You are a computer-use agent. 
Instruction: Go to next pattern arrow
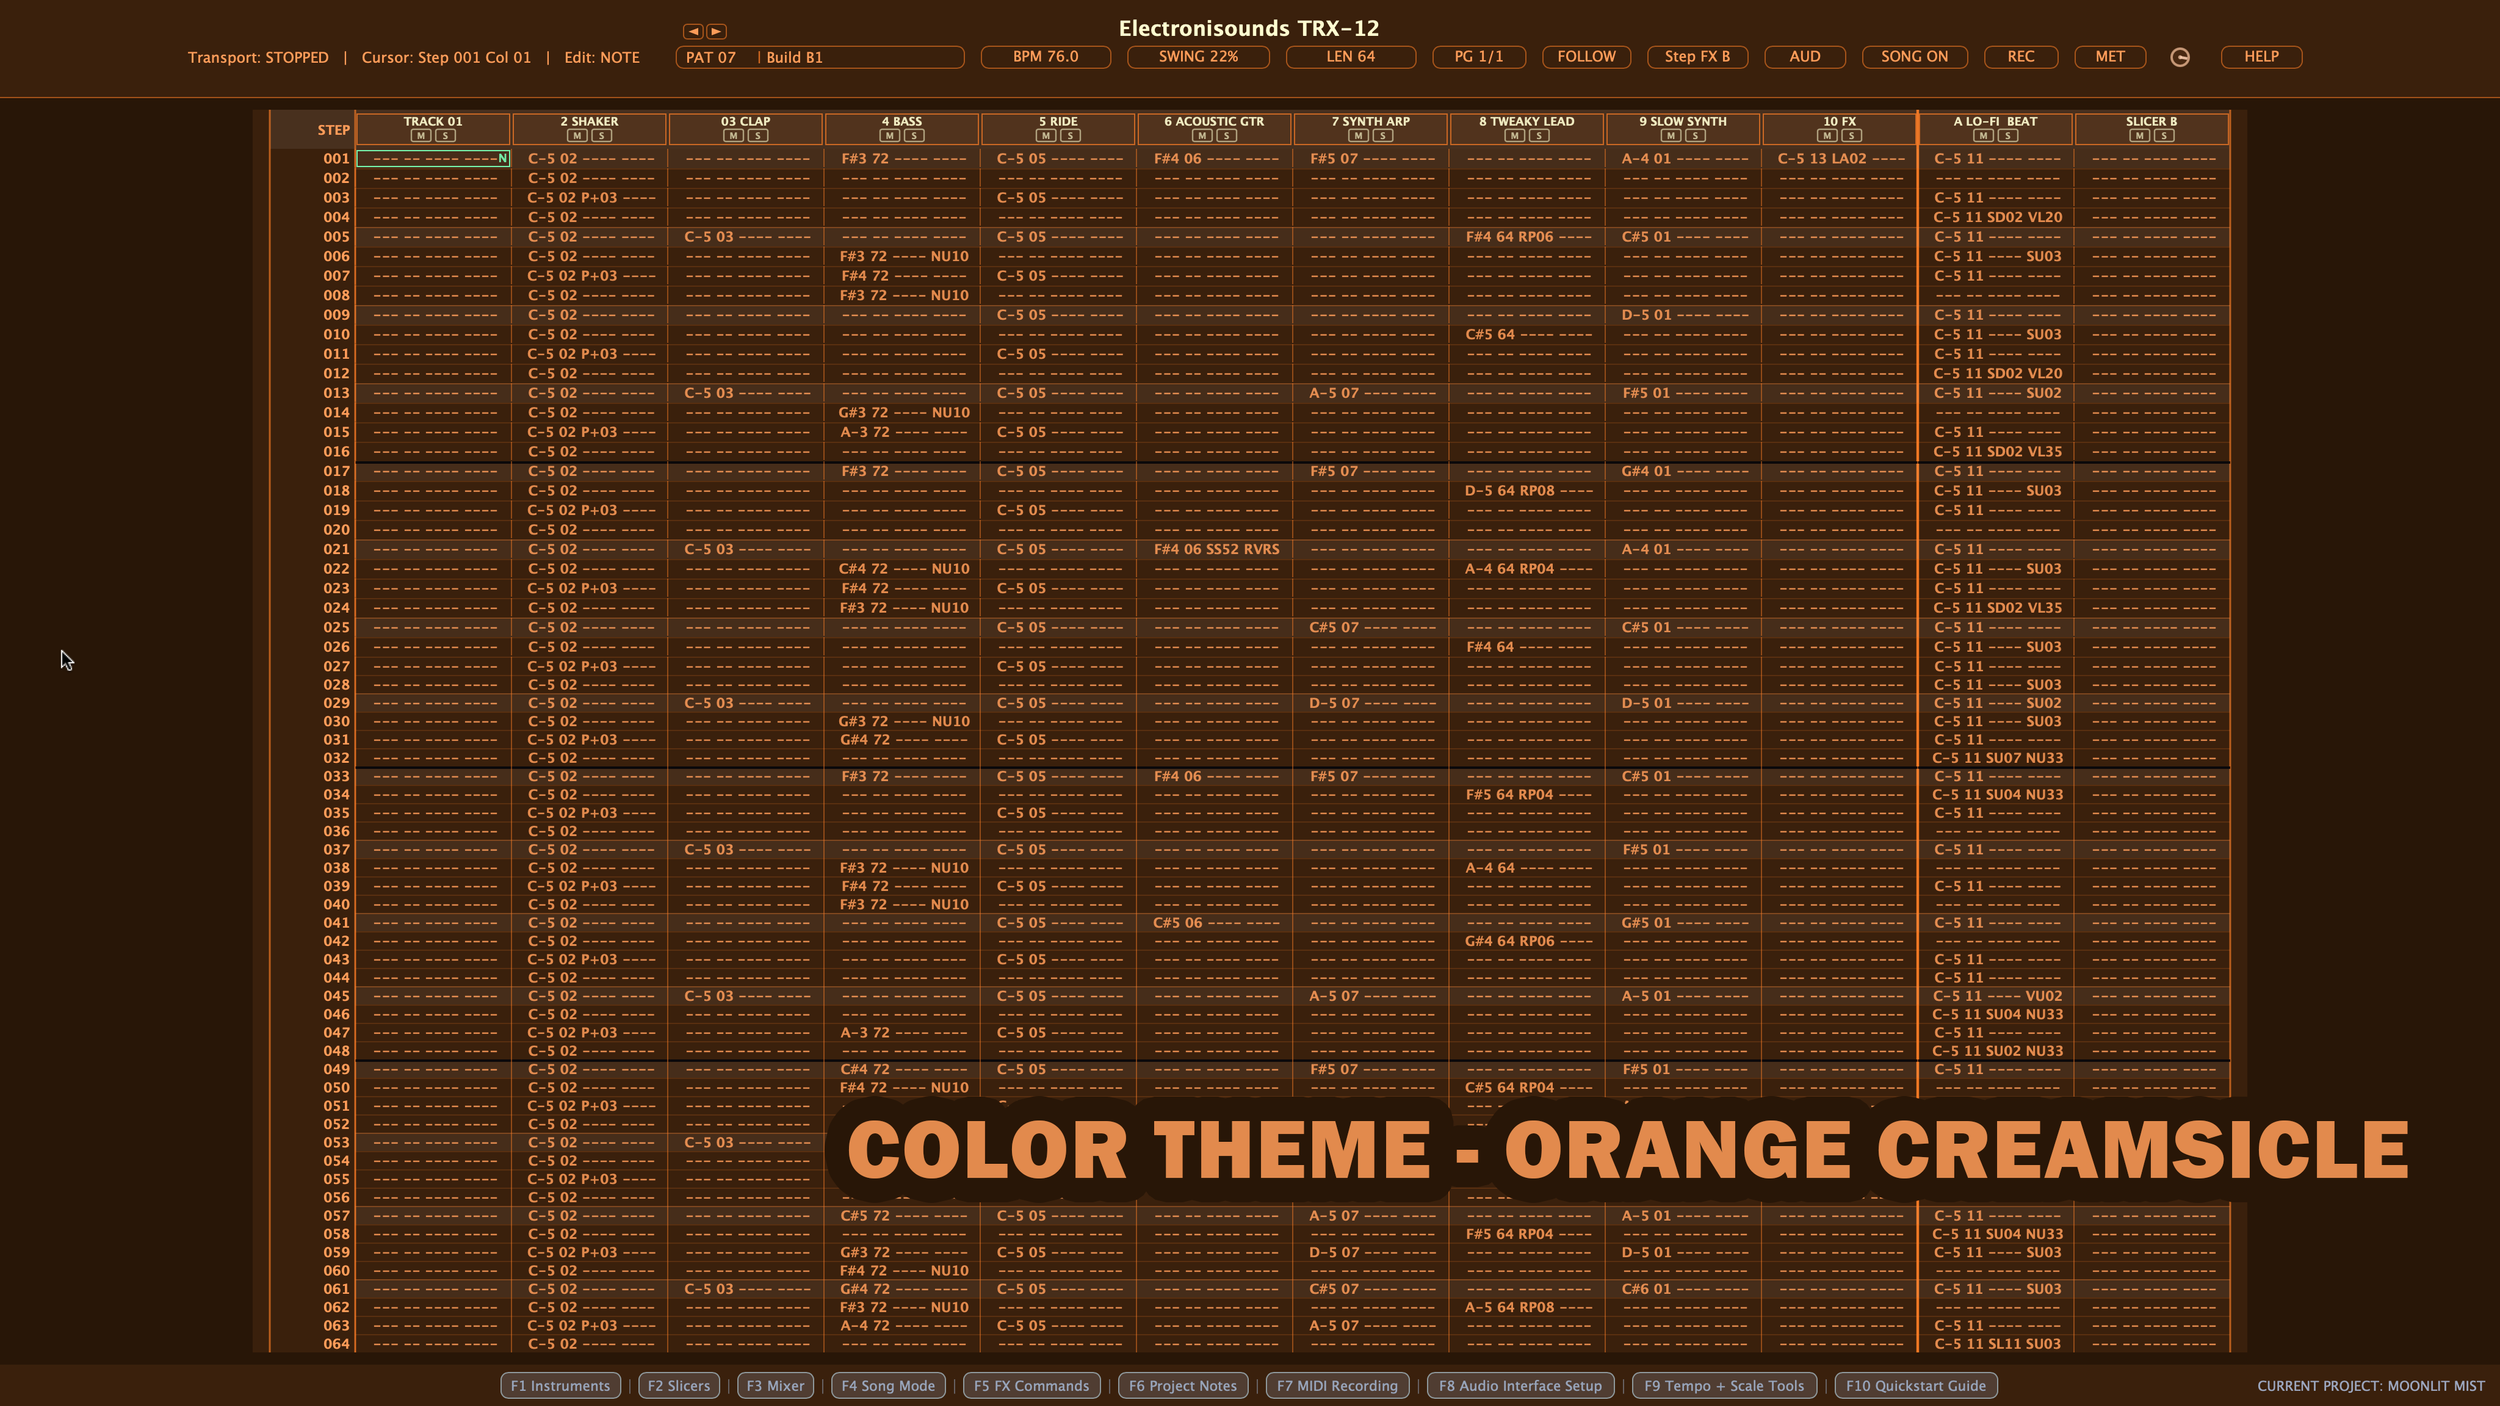(716, 32)
